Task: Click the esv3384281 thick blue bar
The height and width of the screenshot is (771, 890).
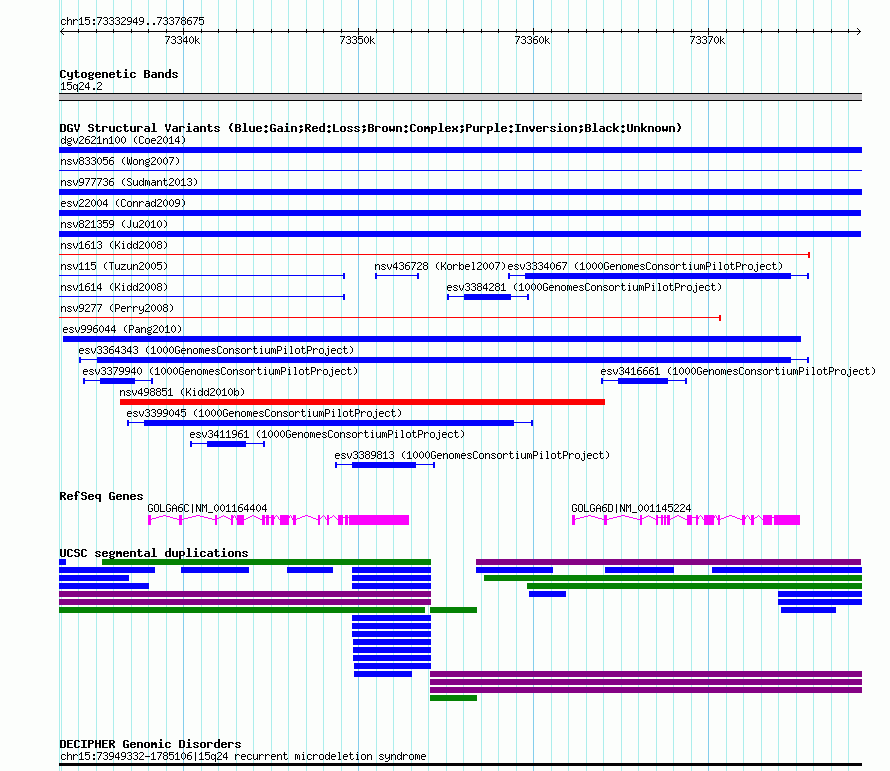Action: point(488,297)
